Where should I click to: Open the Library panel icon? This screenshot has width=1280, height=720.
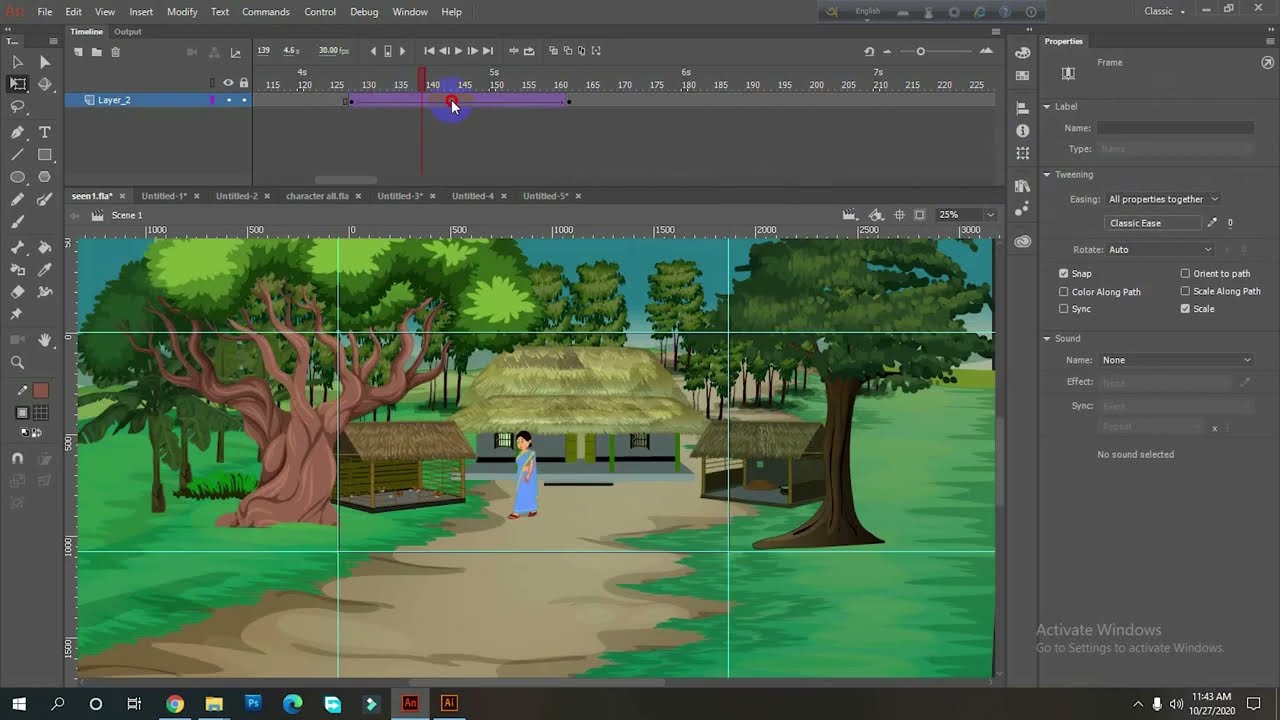pyautogui.click(x=1022, y=186)
